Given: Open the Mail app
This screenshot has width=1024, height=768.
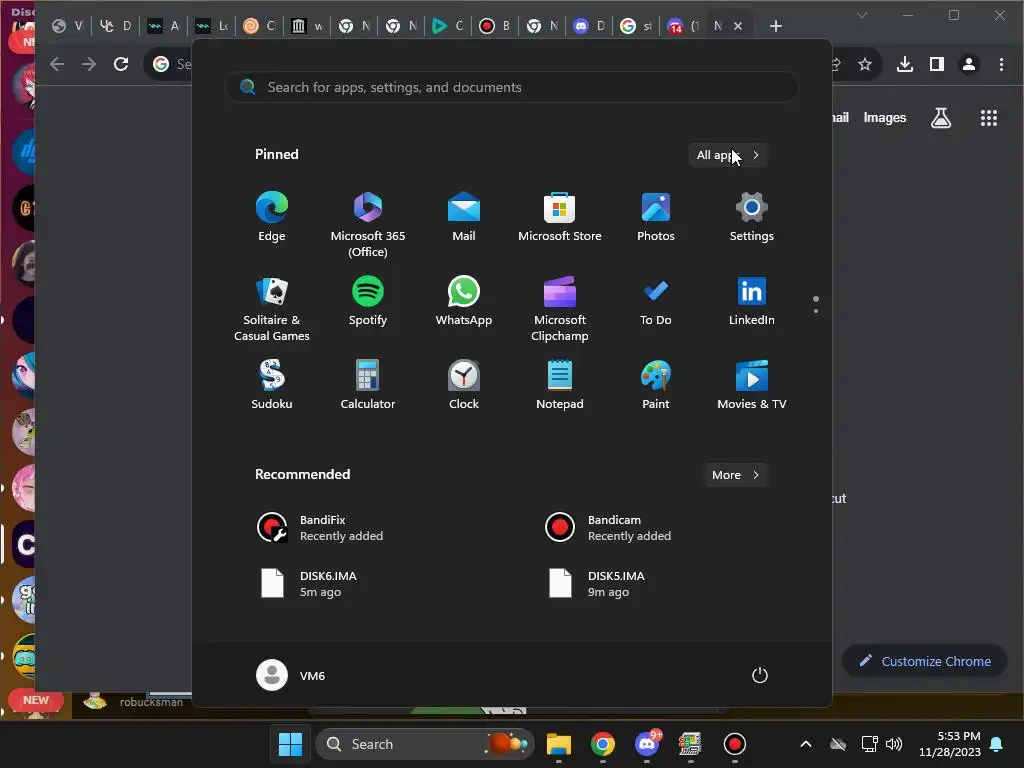Looking at the screenshot, I should 464,217.
